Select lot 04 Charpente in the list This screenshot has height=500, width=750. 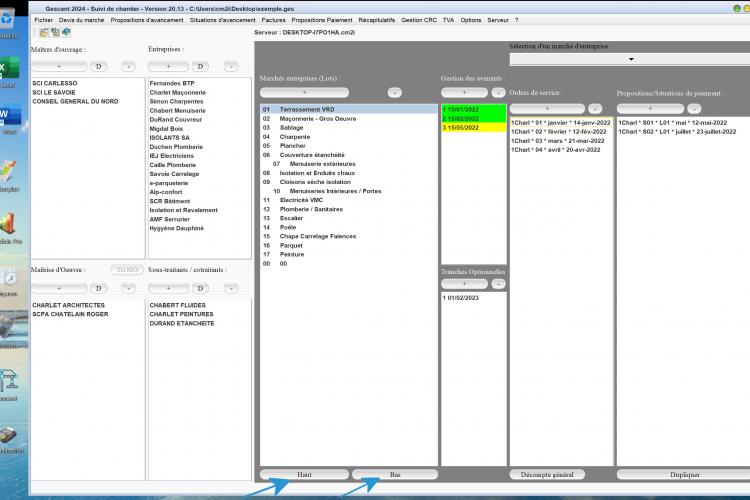click(x=348, y=137)
